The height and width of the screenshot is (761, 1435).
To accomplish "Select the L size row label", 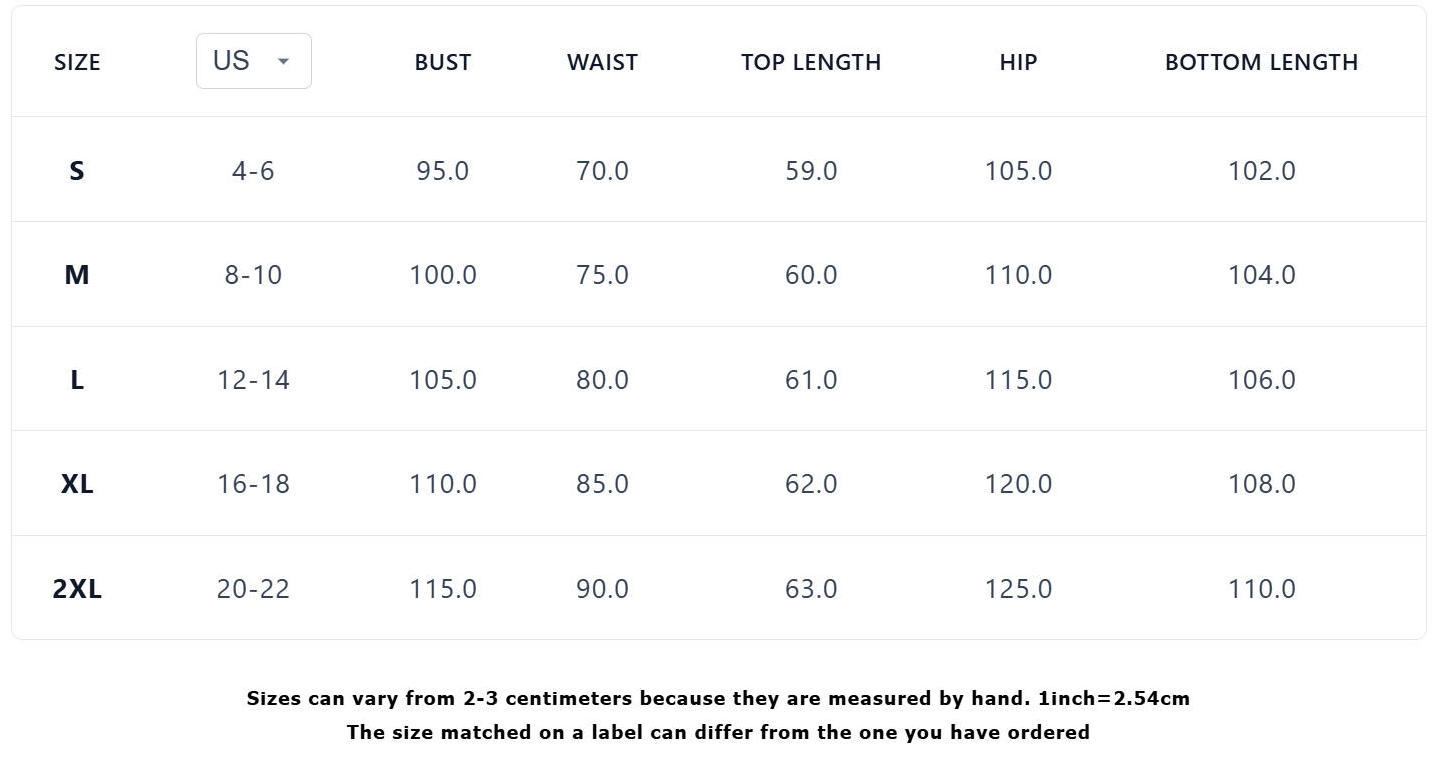I will click(77, 380).
